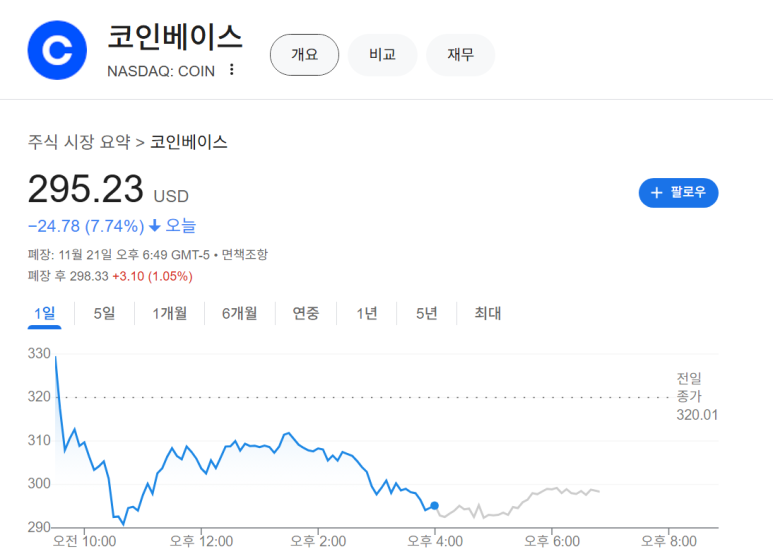Click the down arrow next to 오늘
This screenshot has height=559, width=773.
(155, 226)
